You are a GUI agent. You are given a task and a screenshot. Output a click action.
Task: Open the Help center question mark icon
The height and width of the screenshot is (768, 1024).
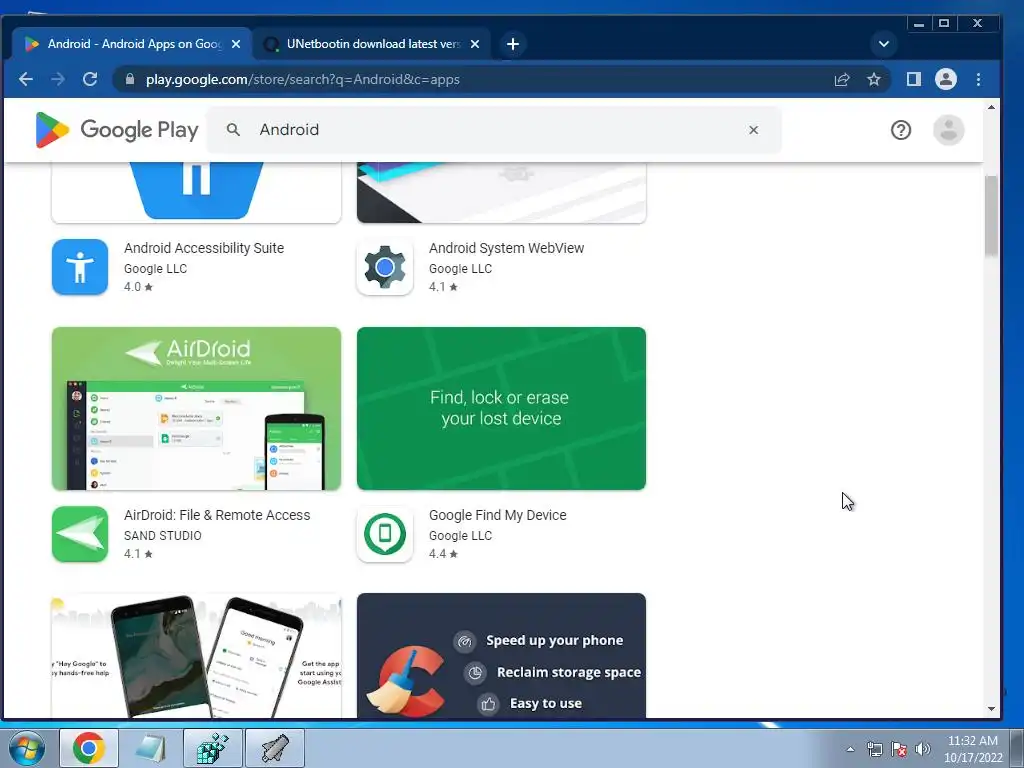(x=901, y=130)
